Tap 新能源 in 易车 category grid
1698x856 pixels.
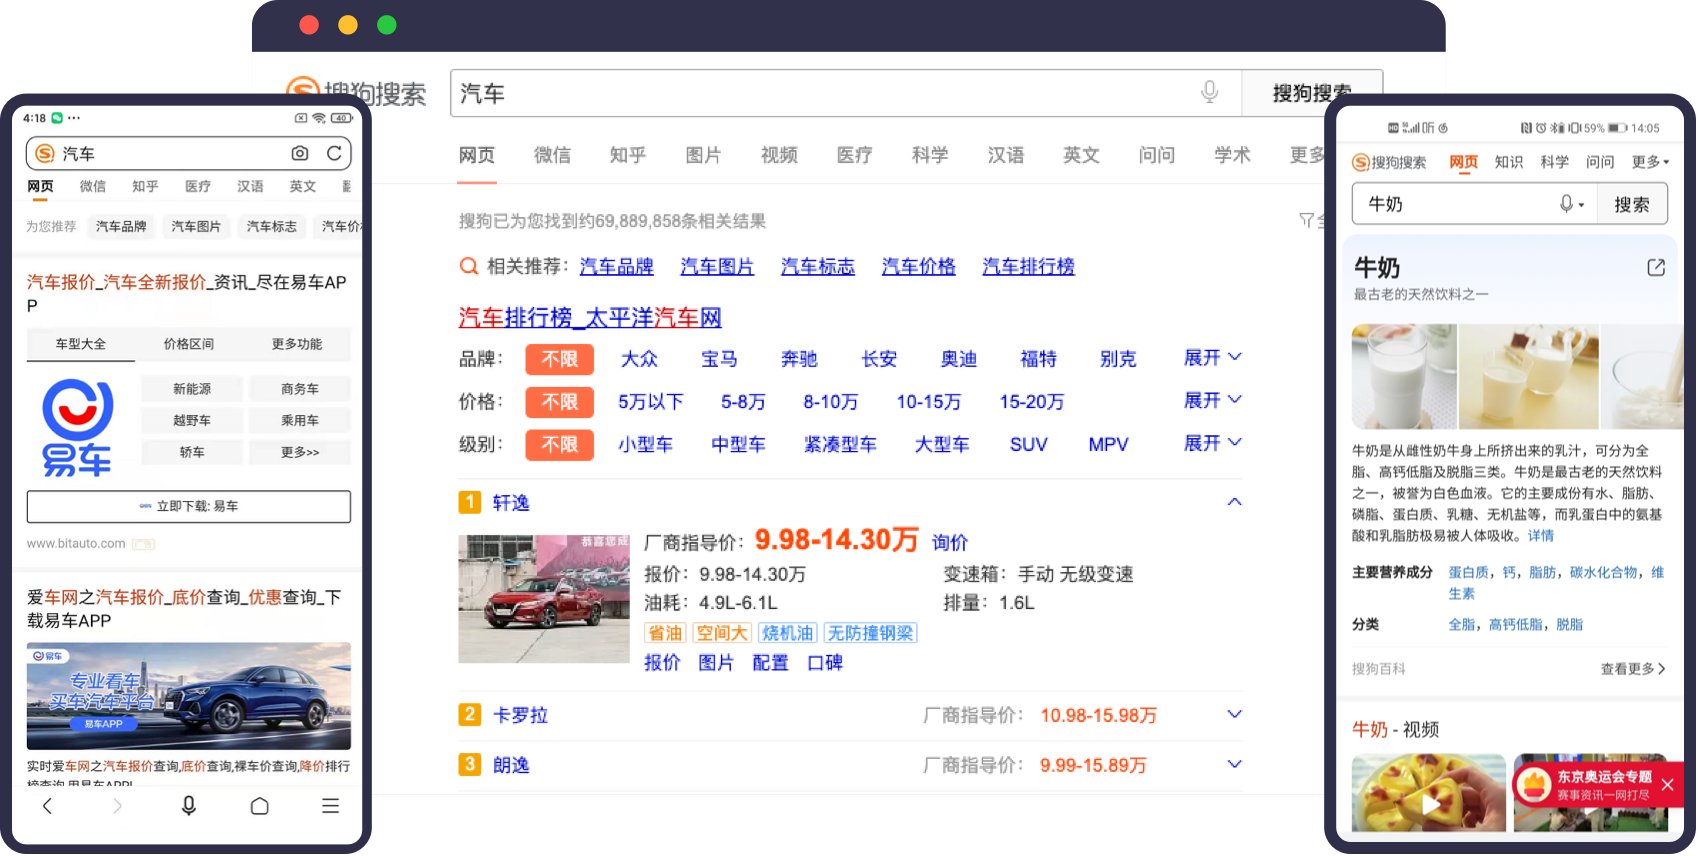pos(192,389)
